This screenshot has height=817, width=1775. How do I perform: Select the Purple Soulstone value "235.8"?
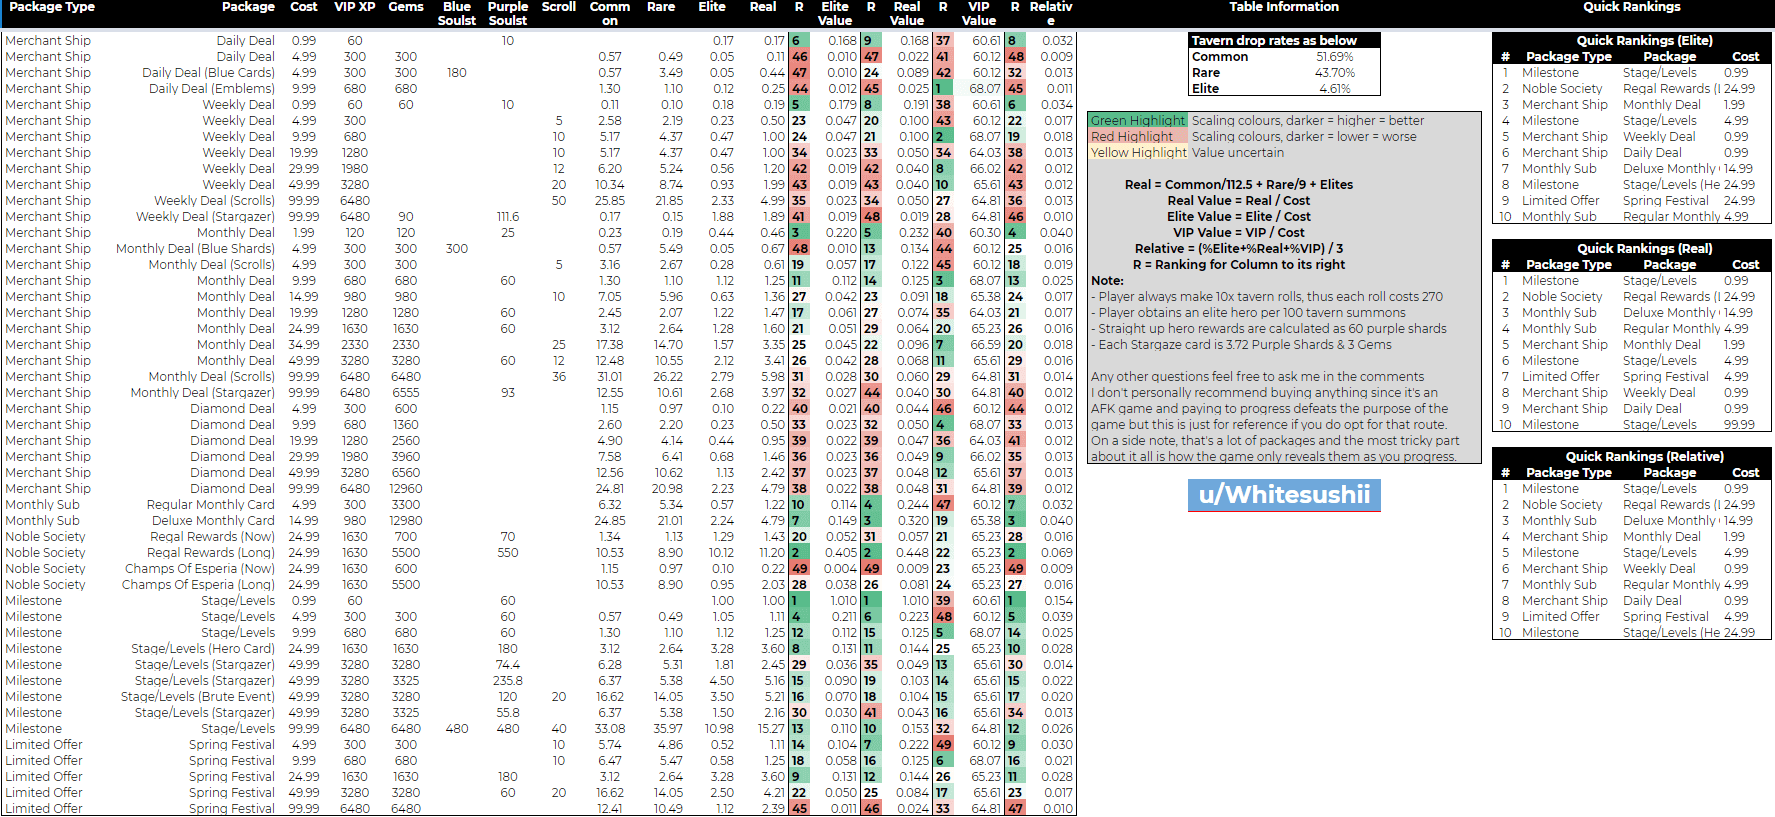coord(508,681)
